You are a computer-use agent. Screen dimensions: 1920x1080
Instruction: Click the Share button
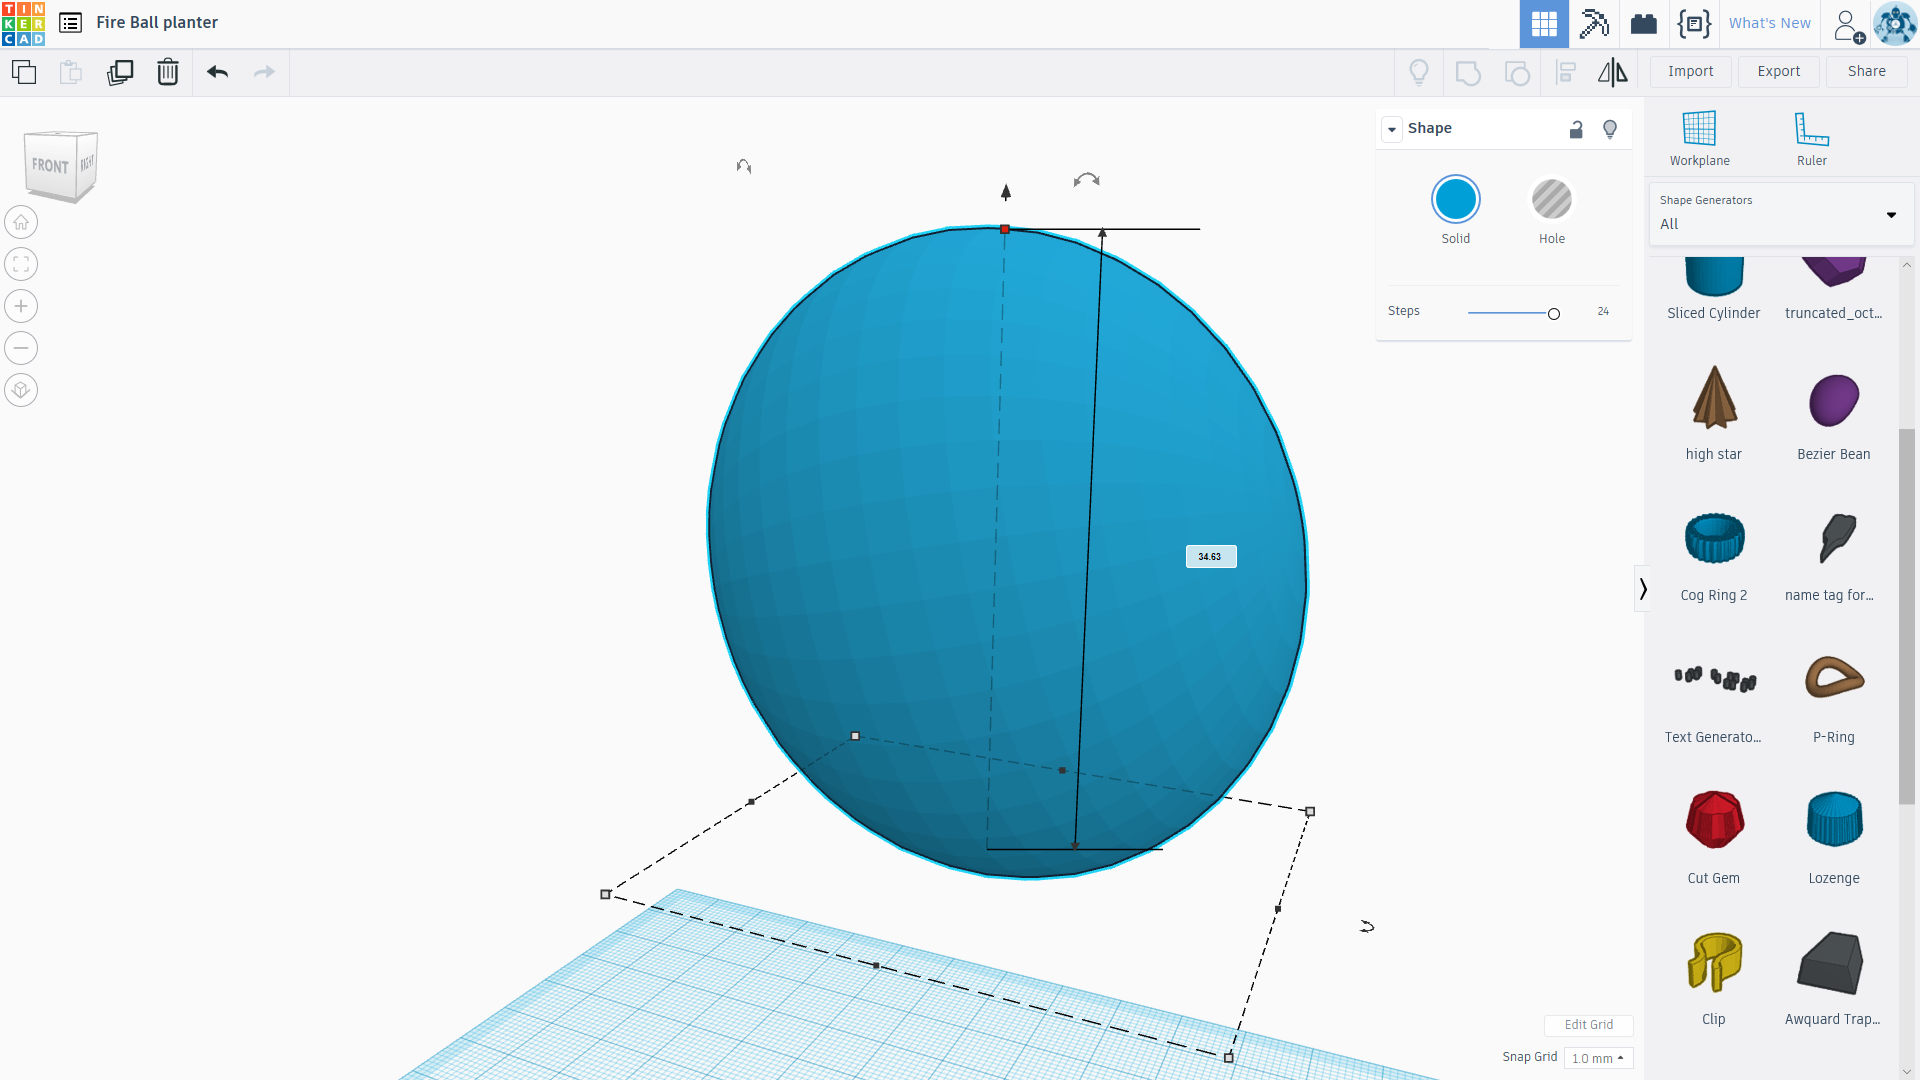coord(1866,71)
